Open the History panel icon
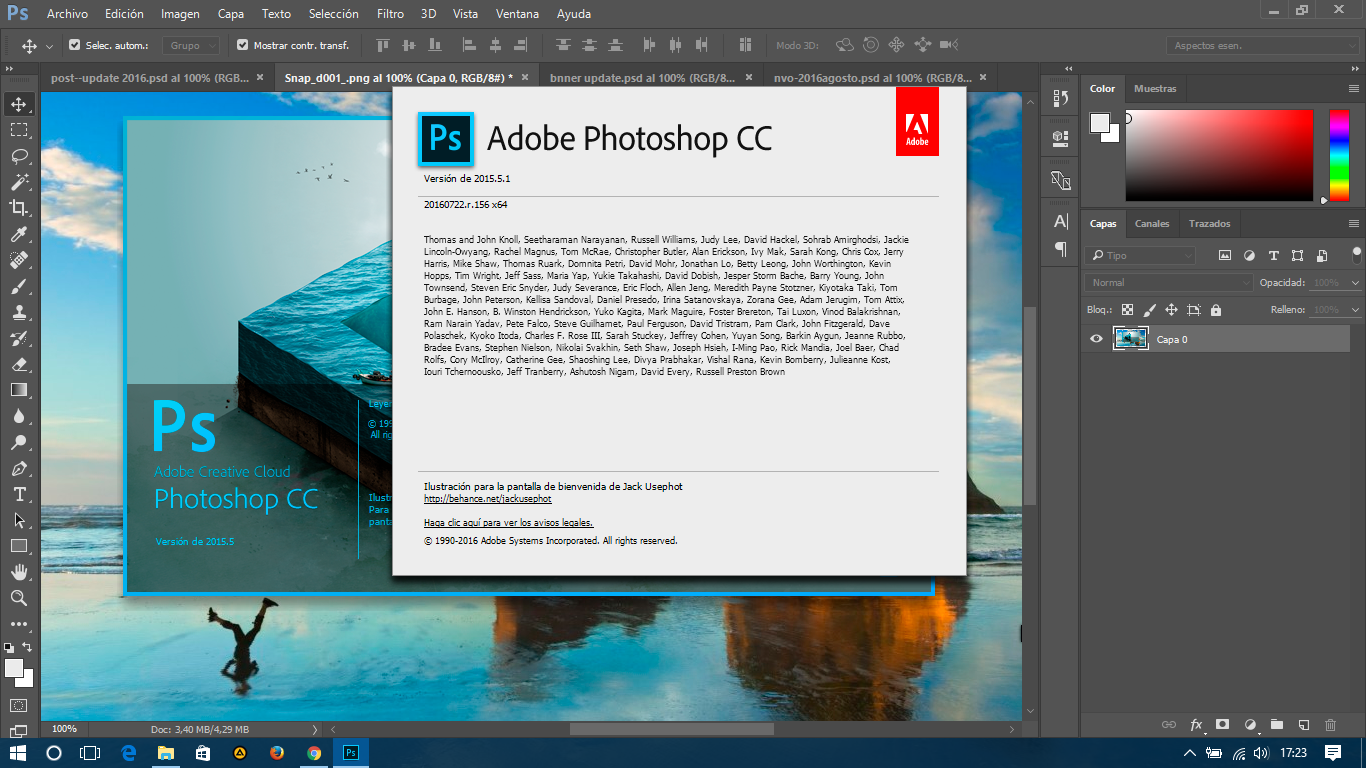This screenshot has height=768, width=1366. 1061,98
